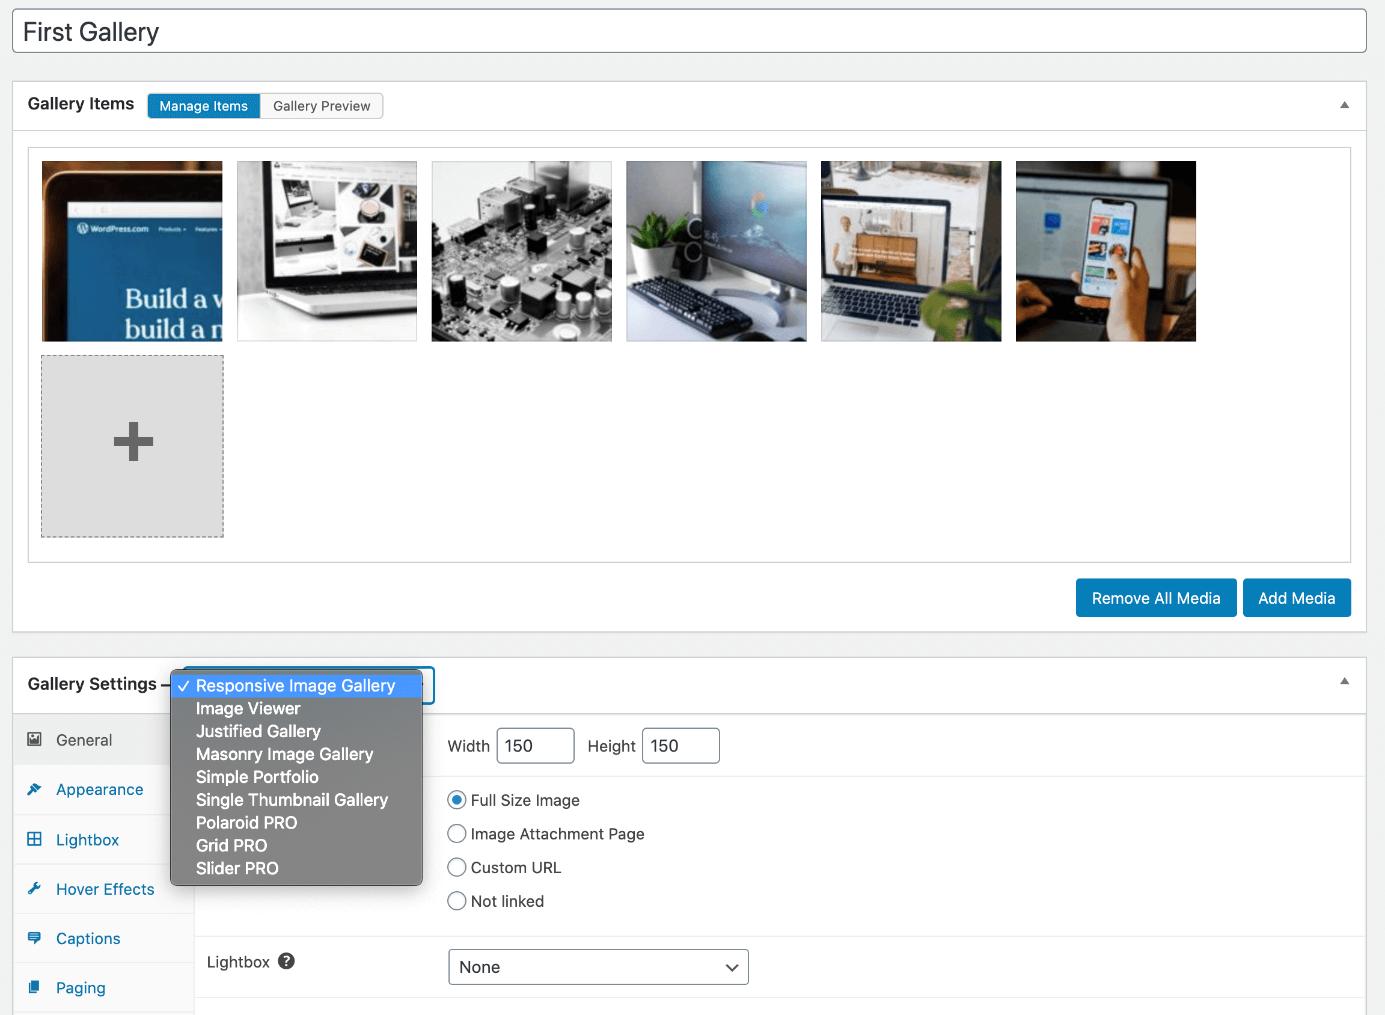This screenshot has height=1015, width=1385.
Task: Click the thumbnail Width input field
Action: 535,746
